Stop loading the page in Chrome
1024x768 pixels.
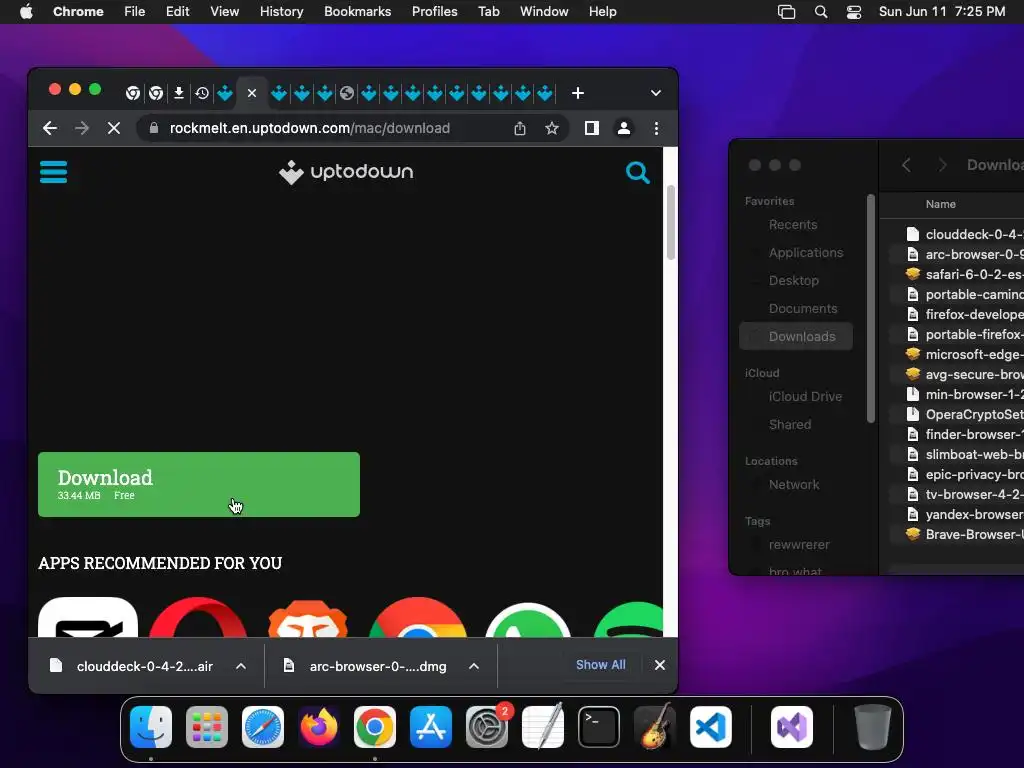tap(114, 128)
